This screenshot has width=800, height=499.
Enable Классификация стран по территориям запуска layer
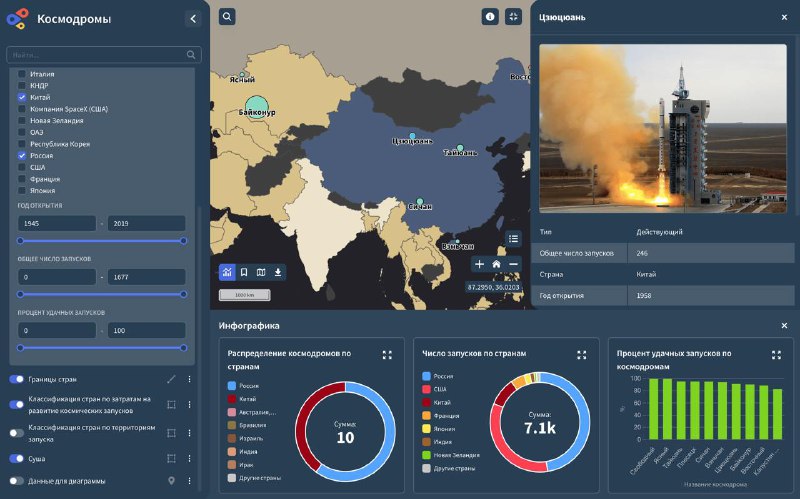16,433
